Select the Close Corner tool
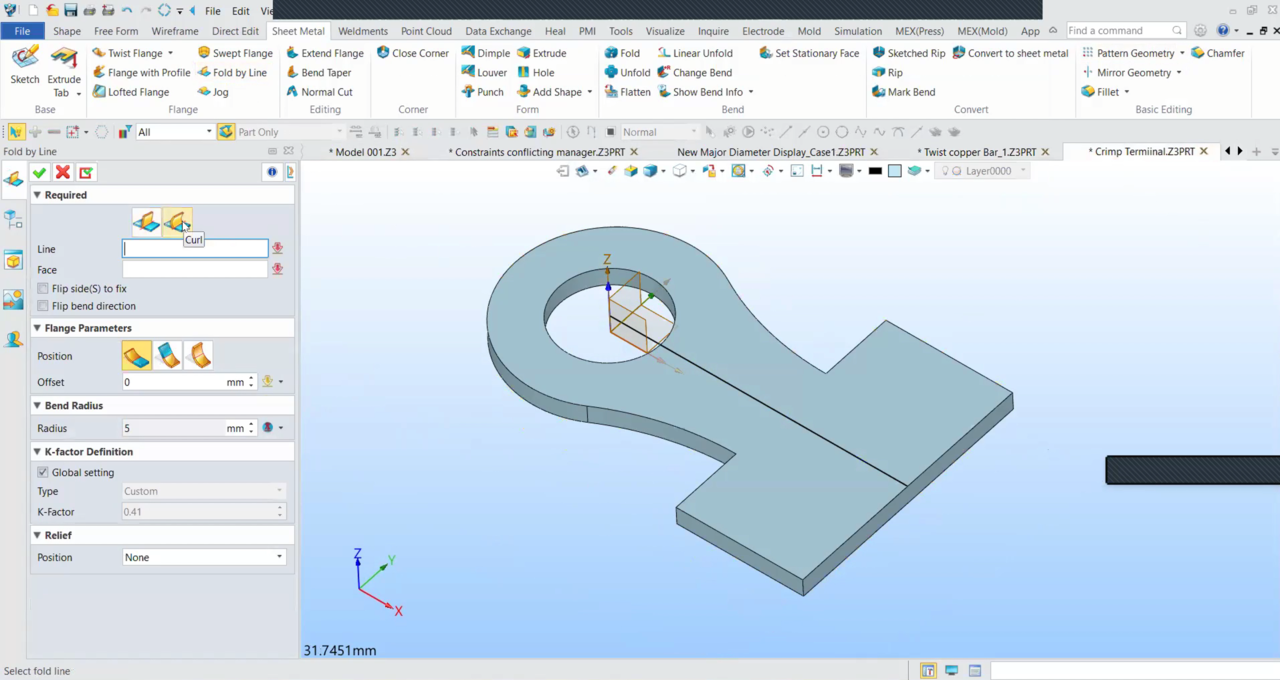This screenshot has width=1280, height=680. [412, 53]
